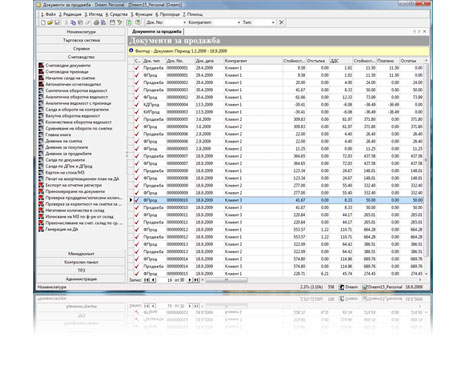Open the Док. No dropdown in toolbar

[185, 22]
